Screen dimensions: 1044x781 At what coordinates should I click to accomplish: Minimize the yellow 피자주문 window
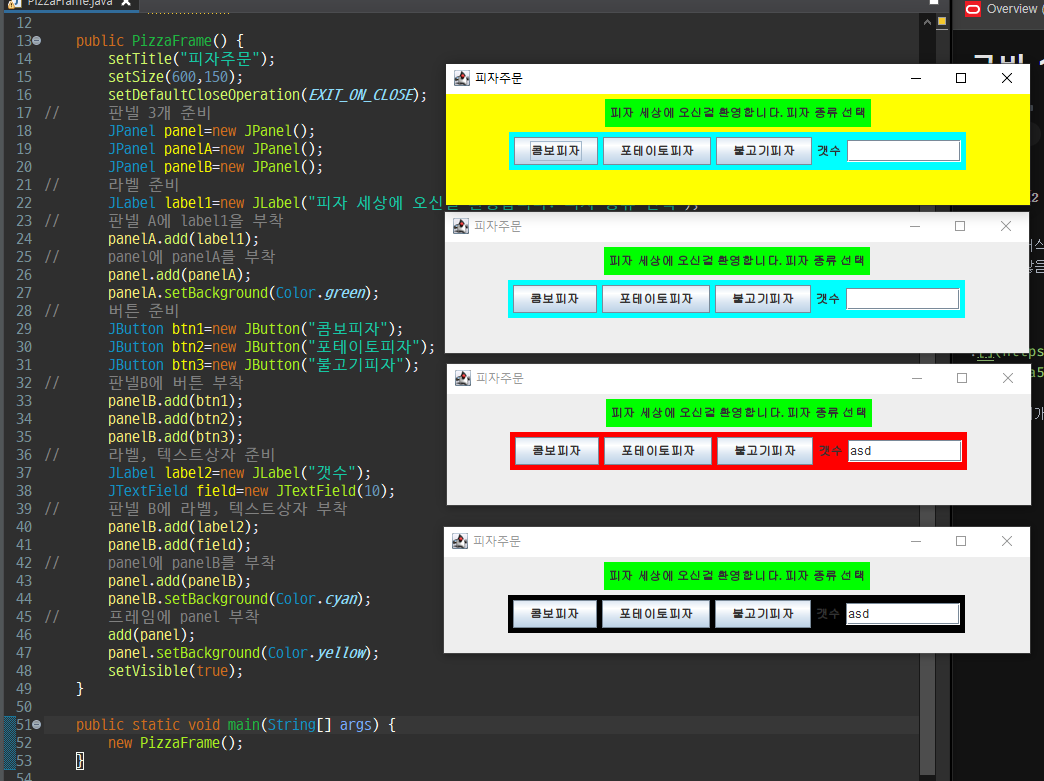[x=916, y=79]
